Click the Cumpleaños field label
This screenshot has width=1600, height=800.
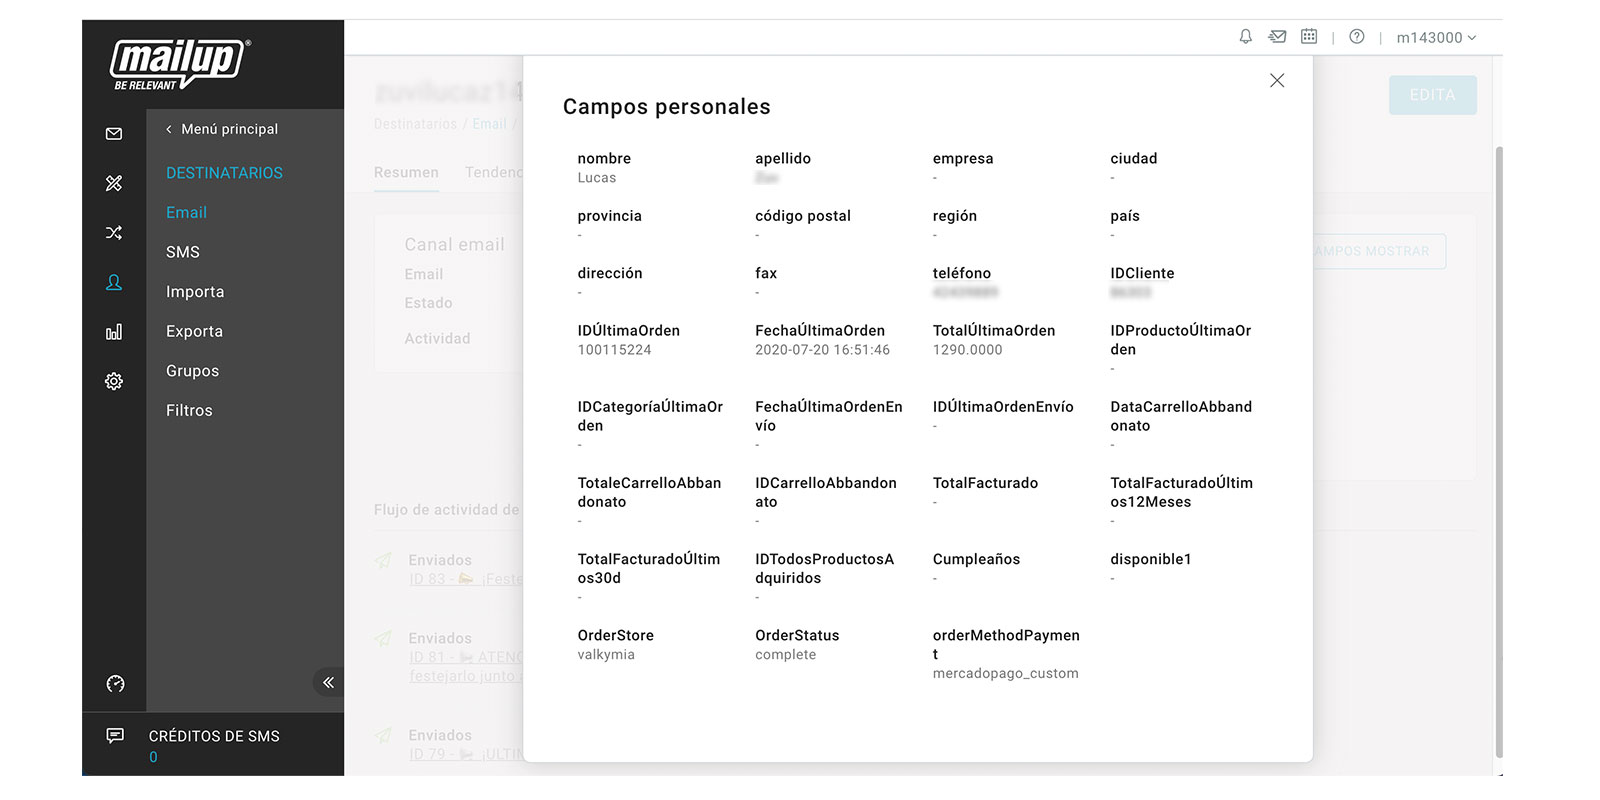976,559
